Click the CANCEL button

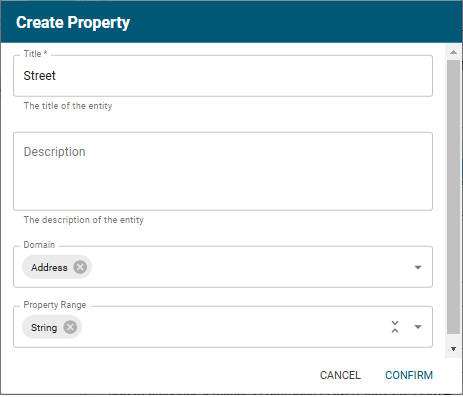coord(340,375)
